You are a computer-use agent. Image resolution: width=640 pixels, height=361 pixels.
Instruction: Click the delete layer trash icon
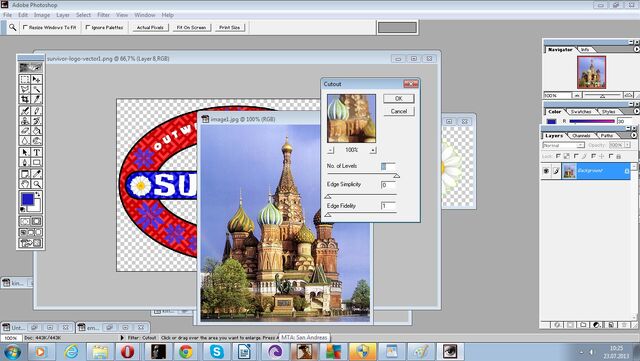[x=624, y=325]
